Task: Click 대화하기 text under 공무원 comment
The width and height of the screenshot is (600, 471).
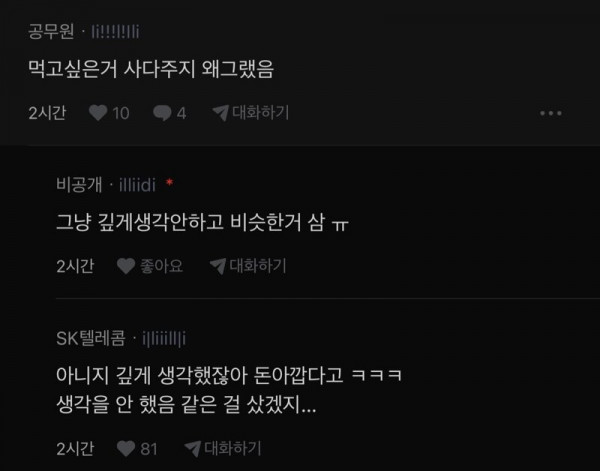Action: (261, 113)
